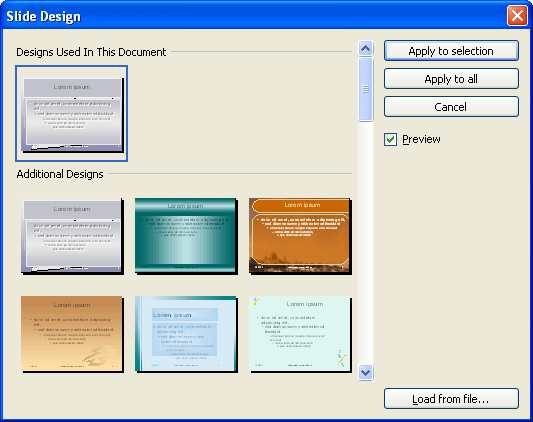533x422 pixels.
Task: Open the Load from file dialog
Action: 451,399
